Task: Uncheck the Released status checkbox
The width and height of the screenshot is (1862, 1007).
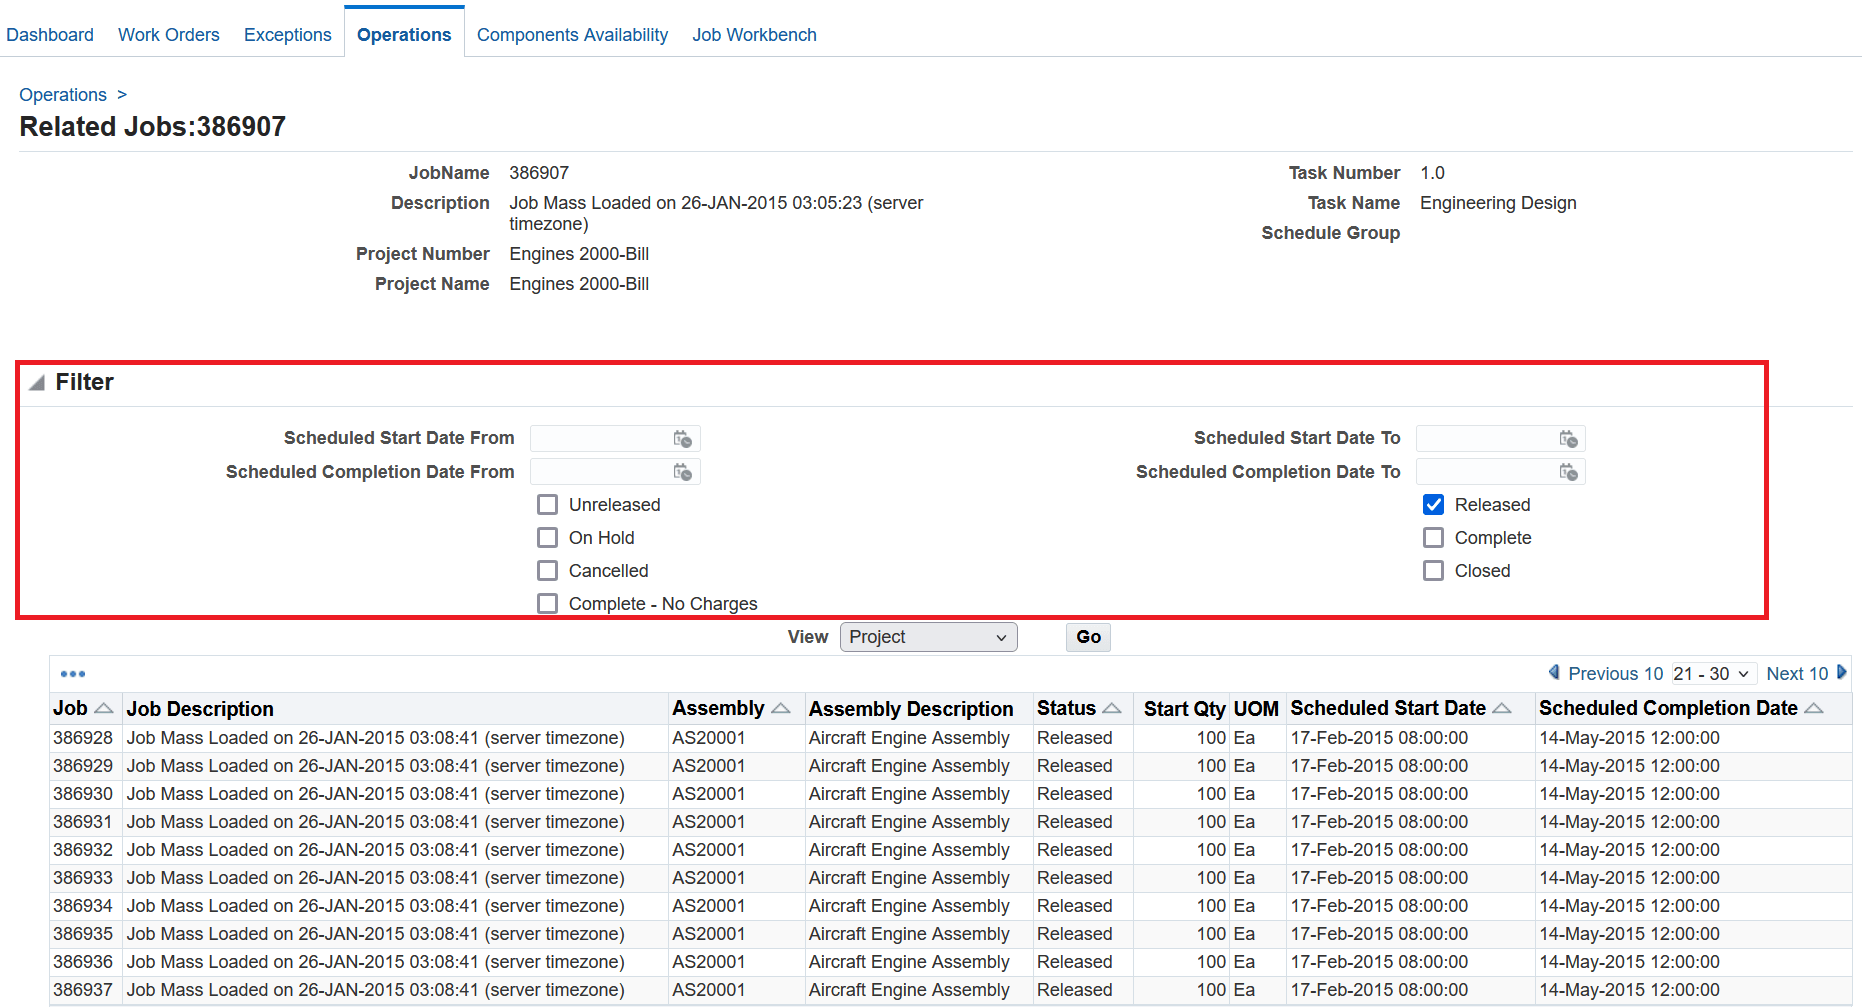Action: point(1433,504)
